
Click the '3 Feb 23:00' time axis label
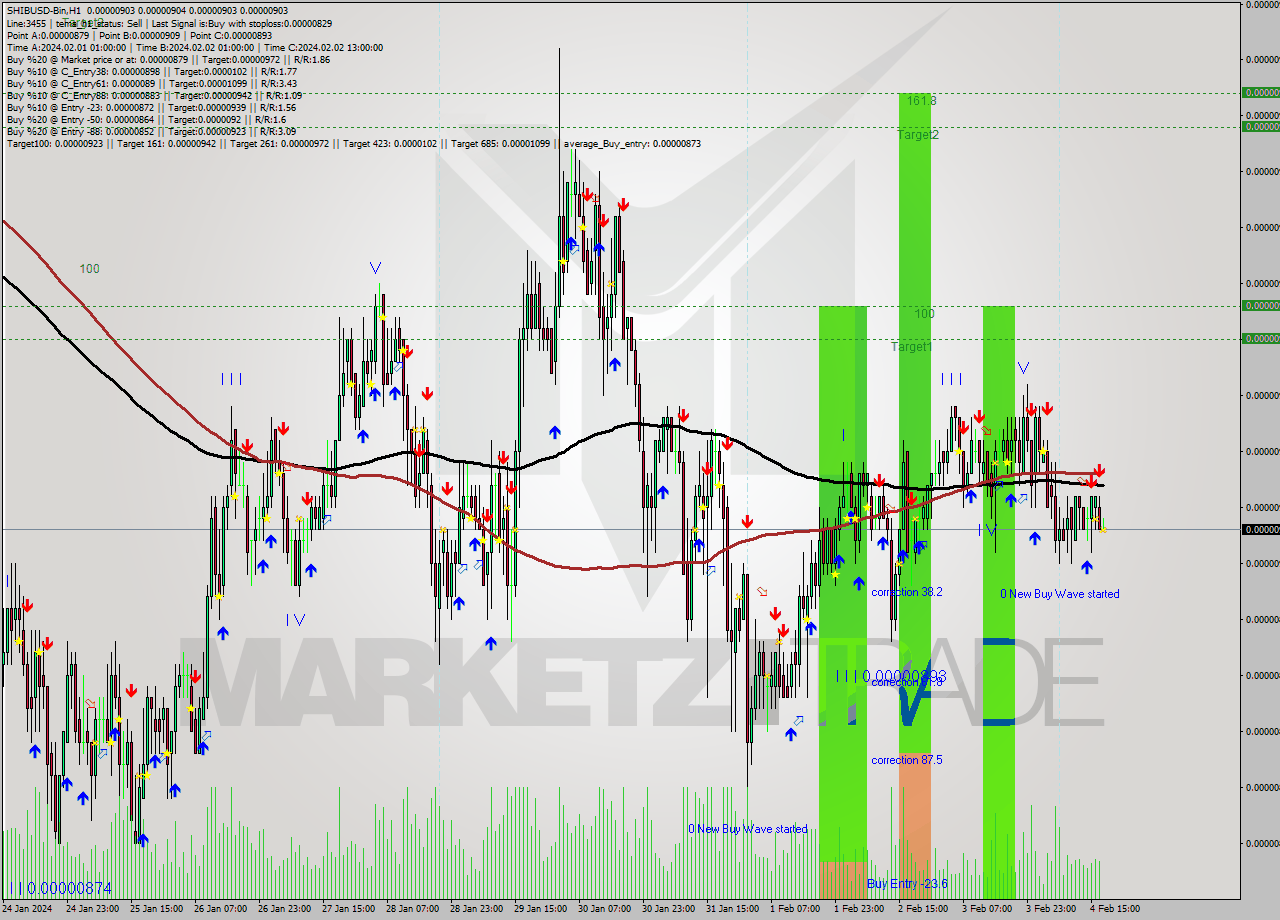tap(1050, 909)
